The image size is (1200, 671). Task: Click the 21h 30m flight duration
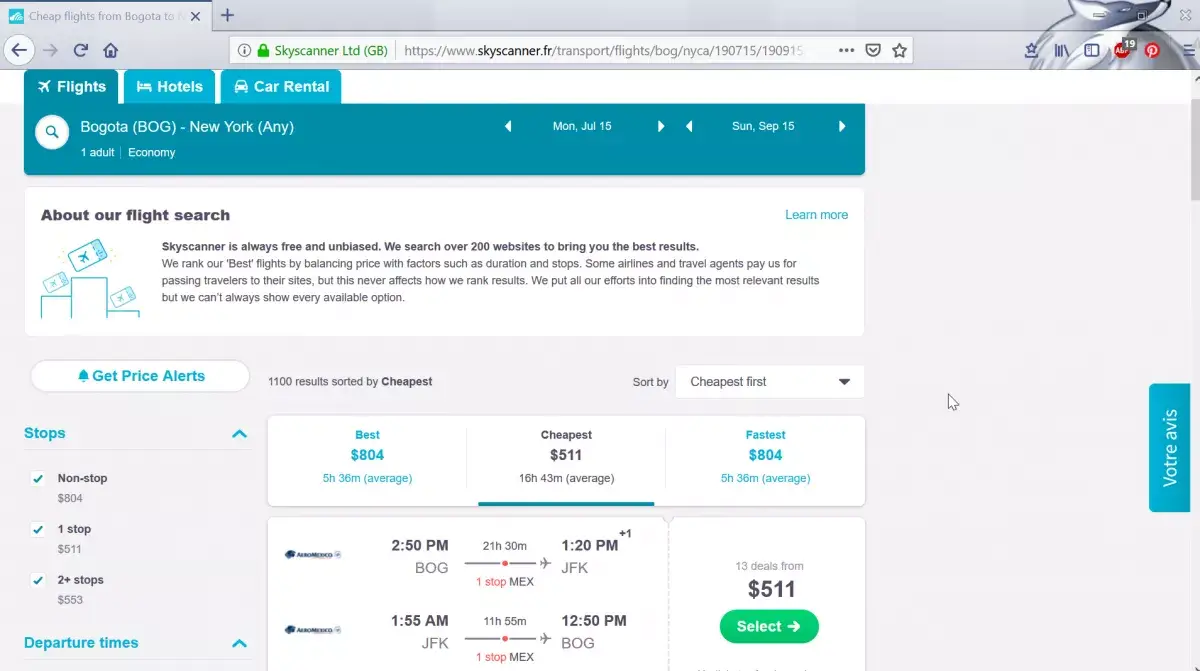pos(505,546)
